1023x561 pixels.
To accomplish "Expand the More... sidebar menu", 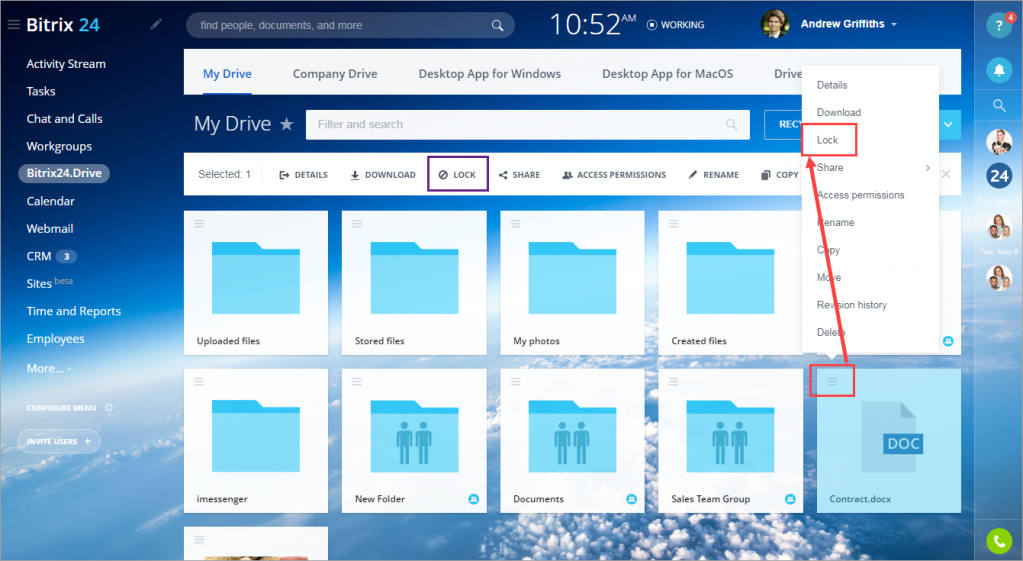I will (49, 369).
